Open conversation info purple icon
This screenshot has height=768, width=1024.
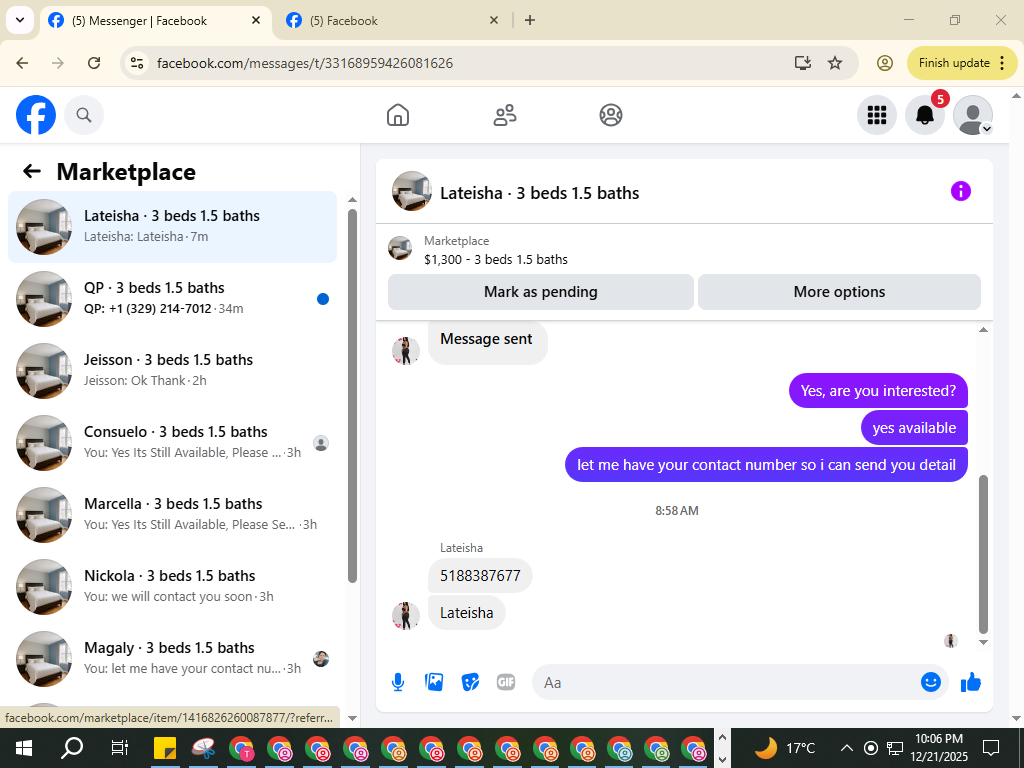tap(961, 191)
